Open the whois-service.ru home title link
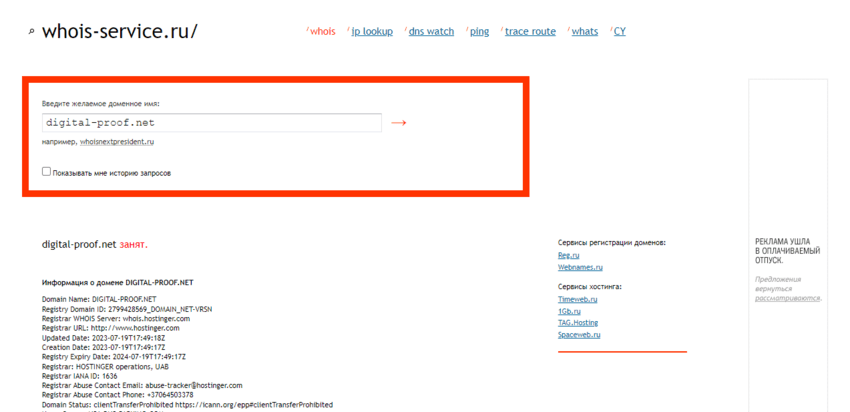The height and width of the screenshot is (412, 850). pos(119,31)
